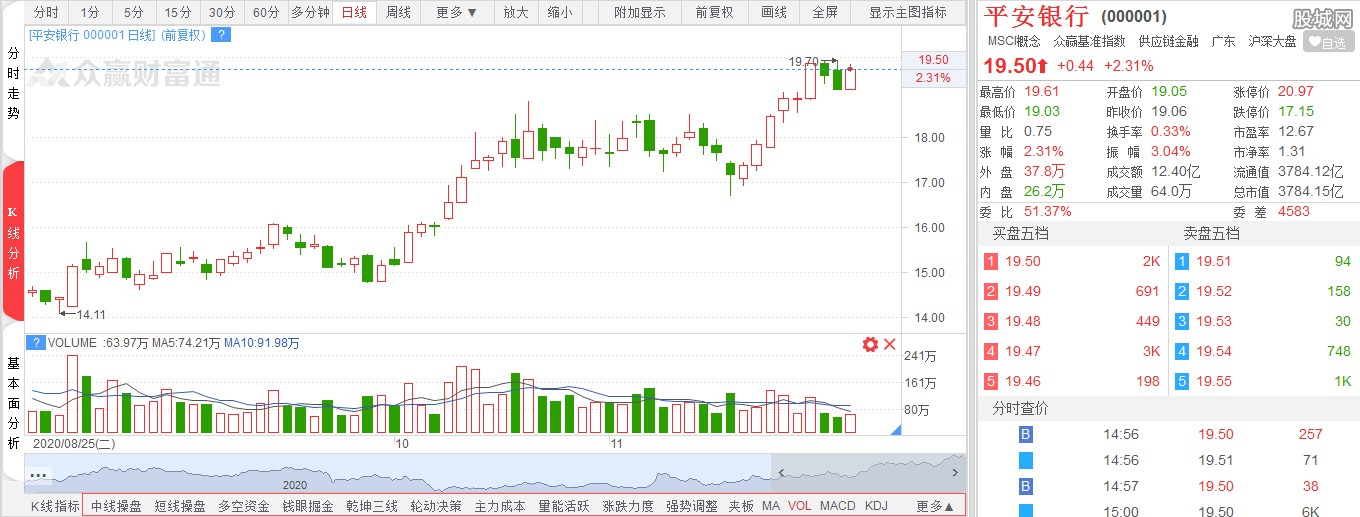This screenshot has height=517, width=1360.
Task: Click 显示主图指标 show main indicators
Action: pos(908,13)
